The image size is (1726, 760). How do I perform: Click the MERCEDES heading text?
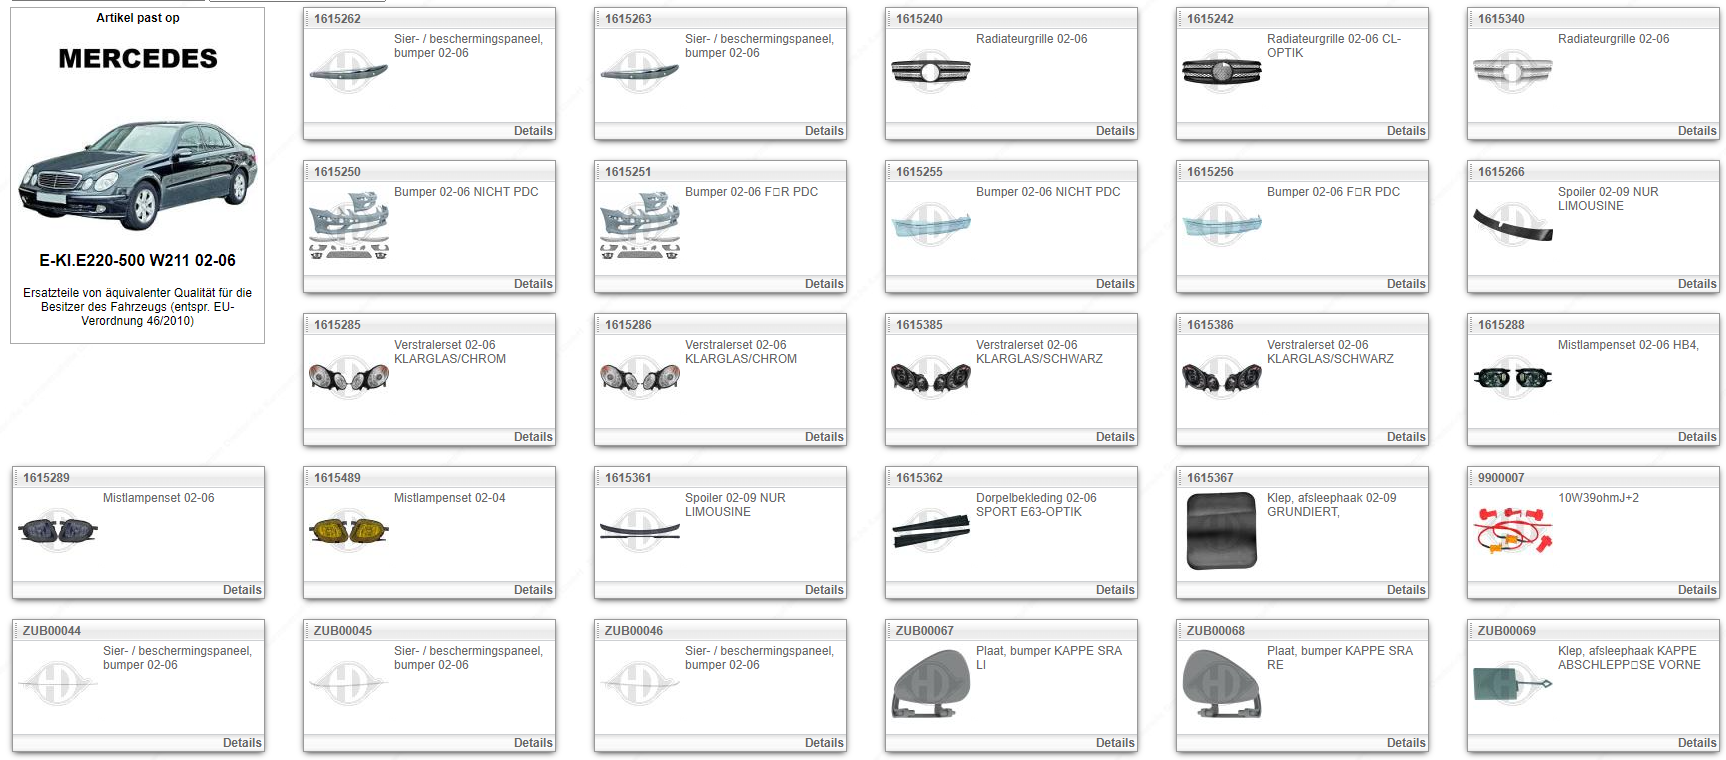138,59
